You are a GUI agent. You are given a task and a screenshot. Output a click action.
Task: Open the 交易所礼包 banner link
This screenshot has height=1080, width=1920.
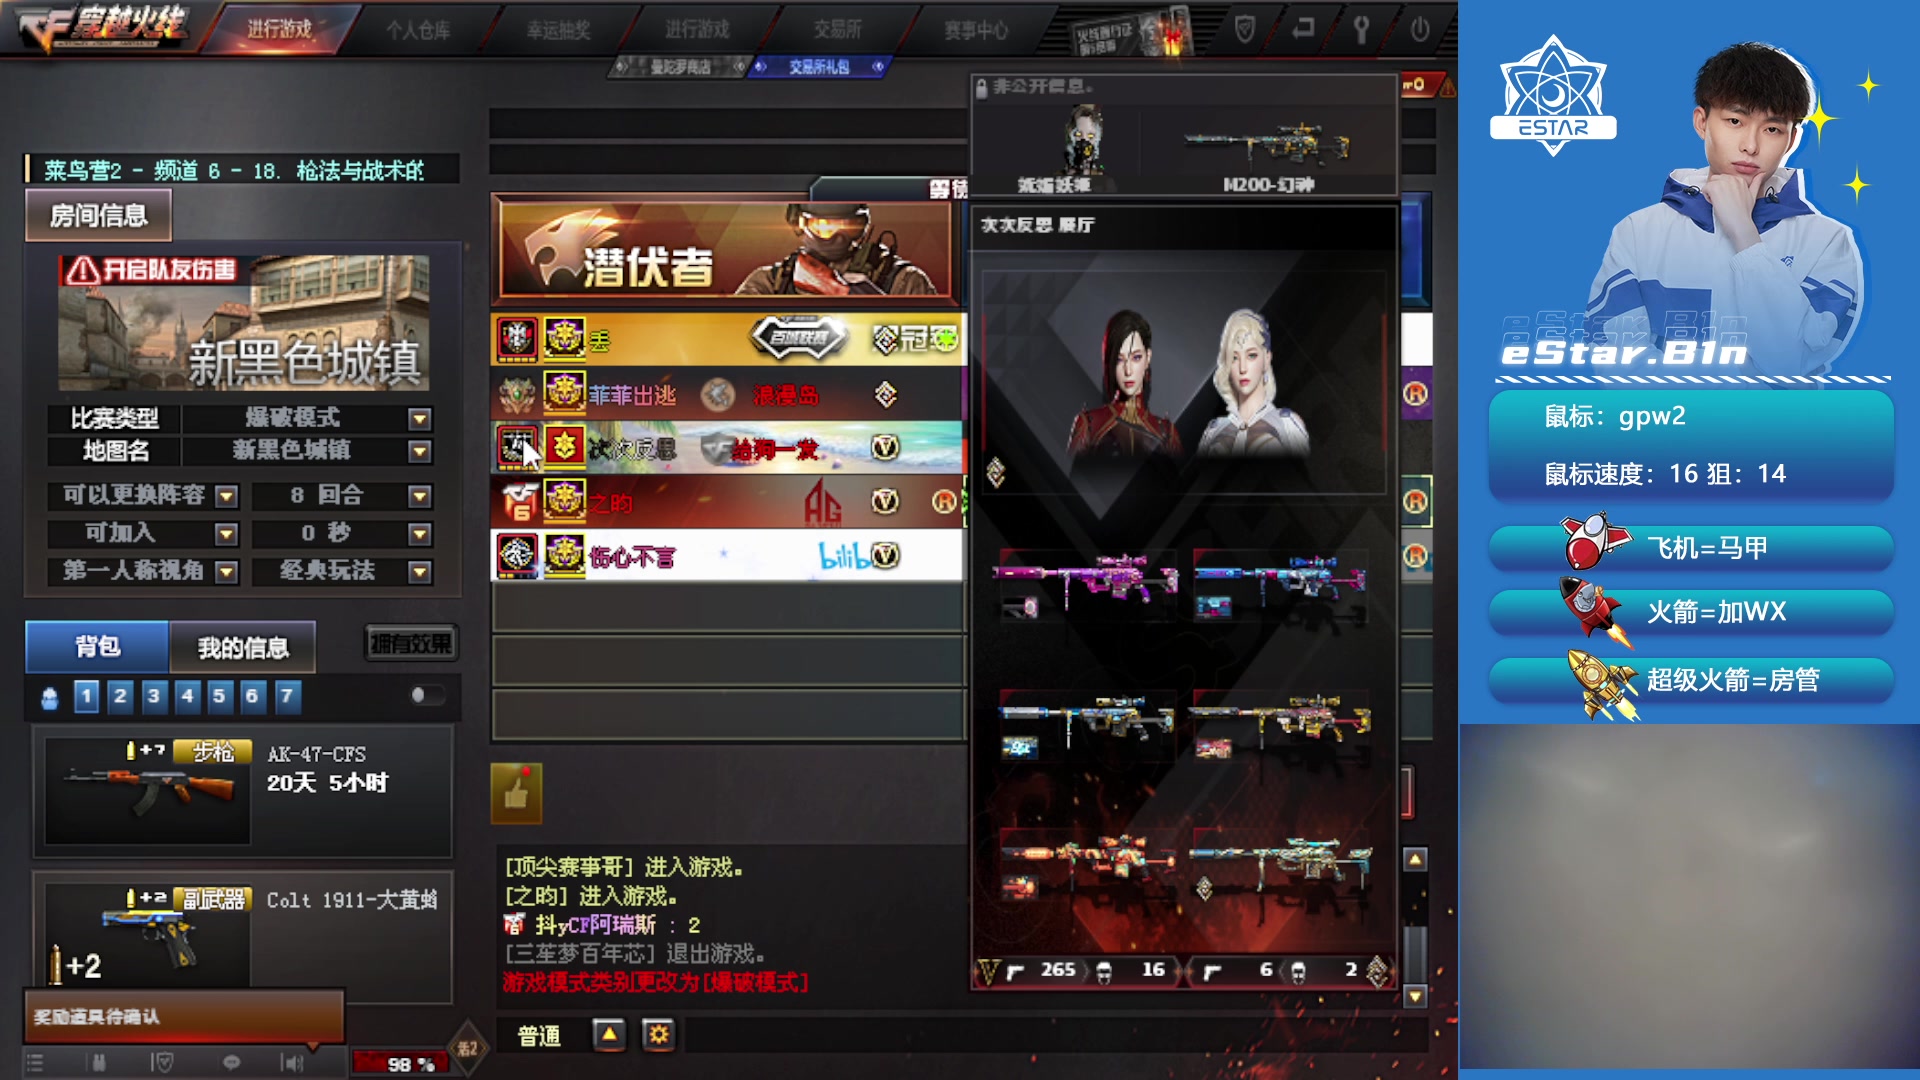pos(819,67)
